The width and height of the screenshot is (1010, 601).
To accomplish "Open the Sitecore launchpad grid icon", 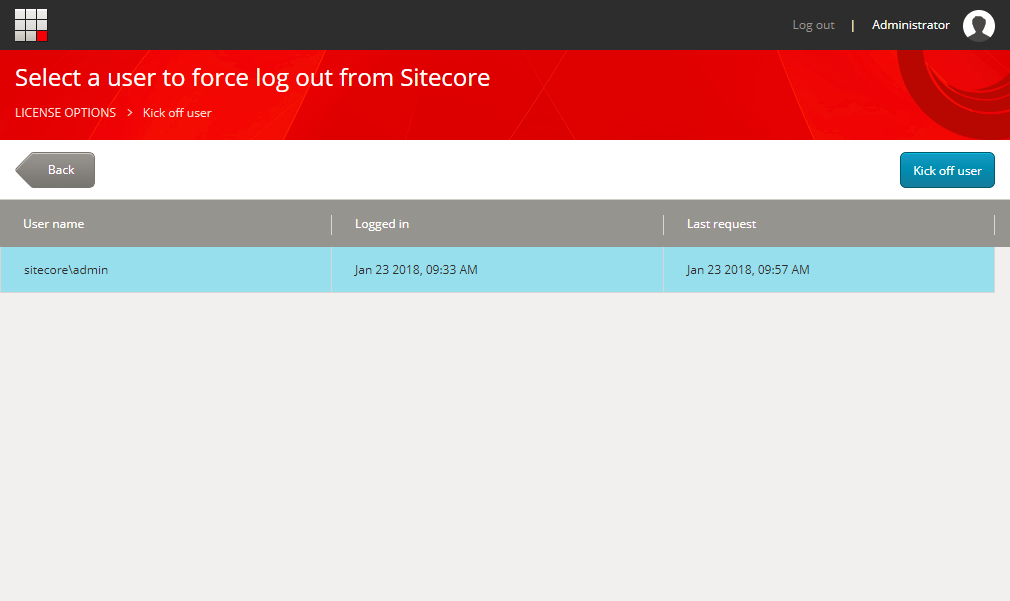I will 31,25.
